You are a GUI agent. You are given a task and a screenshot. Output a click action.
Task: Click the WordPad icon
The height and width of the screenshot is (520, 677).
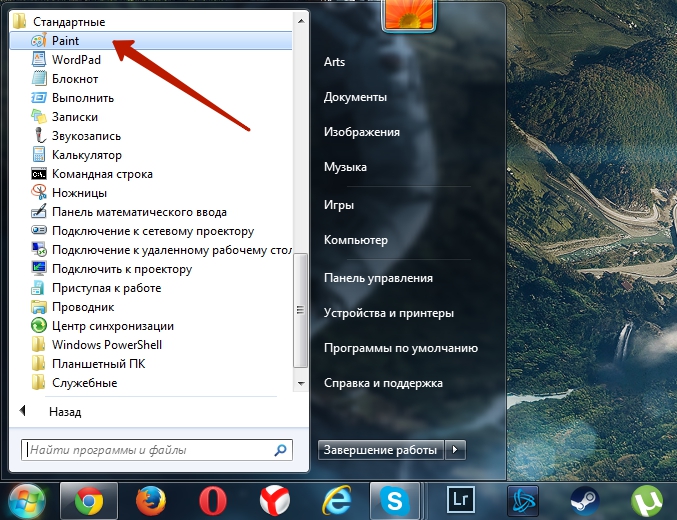click(39, 60)
